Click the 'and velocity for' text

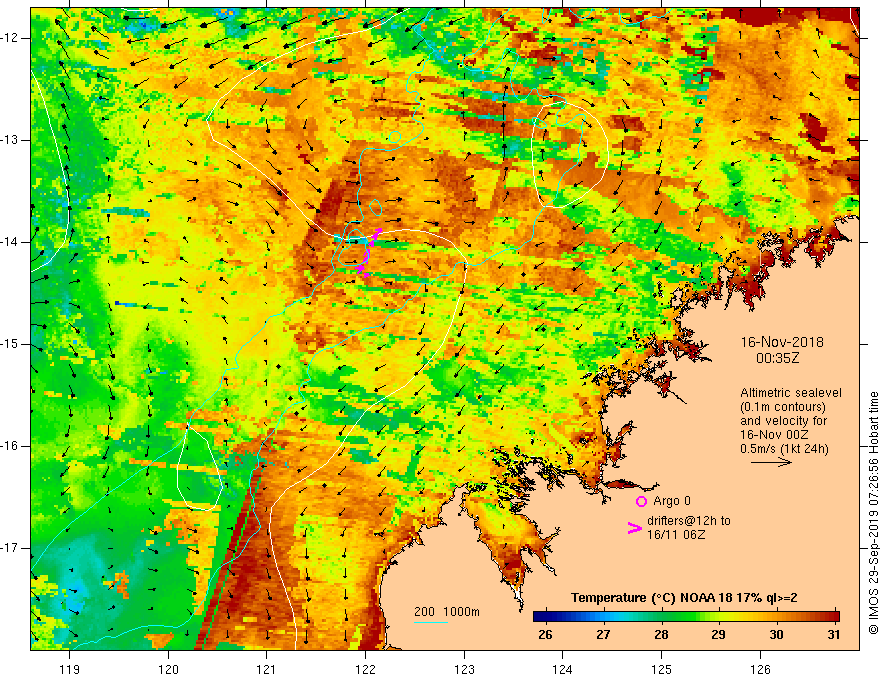click(783, 421)
